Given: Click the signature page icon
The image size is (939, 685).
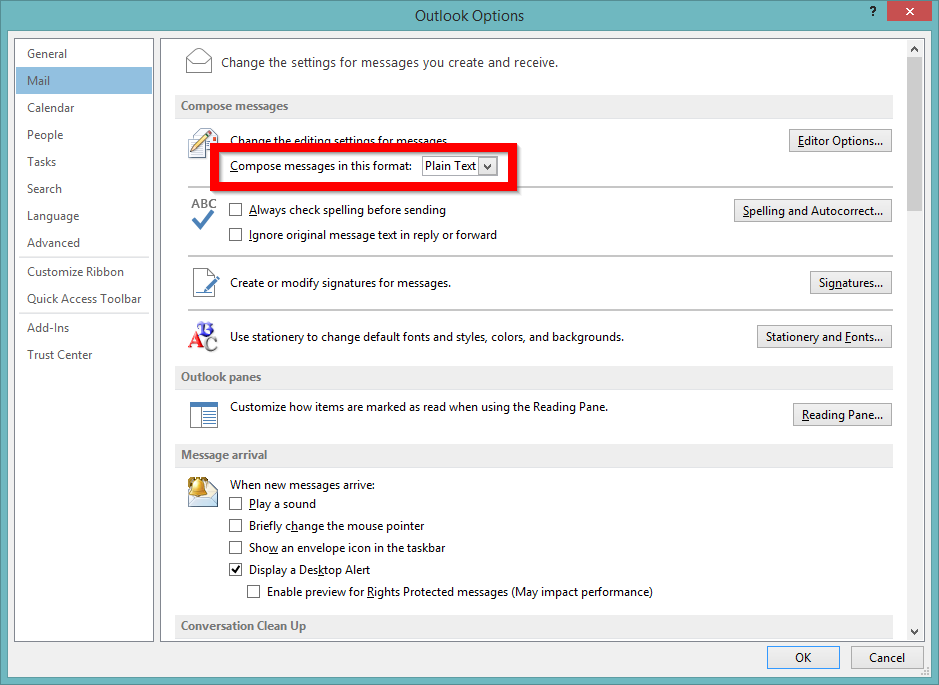Looking at the screenshot, I should coord(205,282).
